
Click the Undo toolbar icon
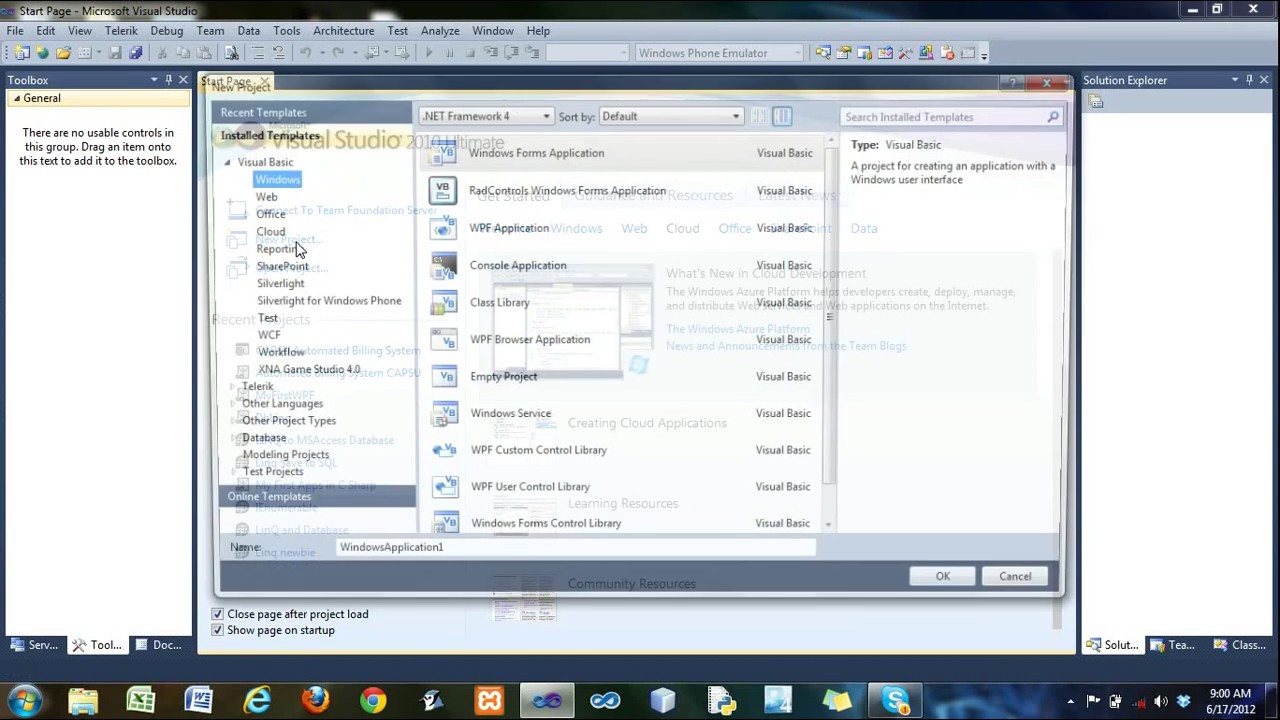point(305,53)
